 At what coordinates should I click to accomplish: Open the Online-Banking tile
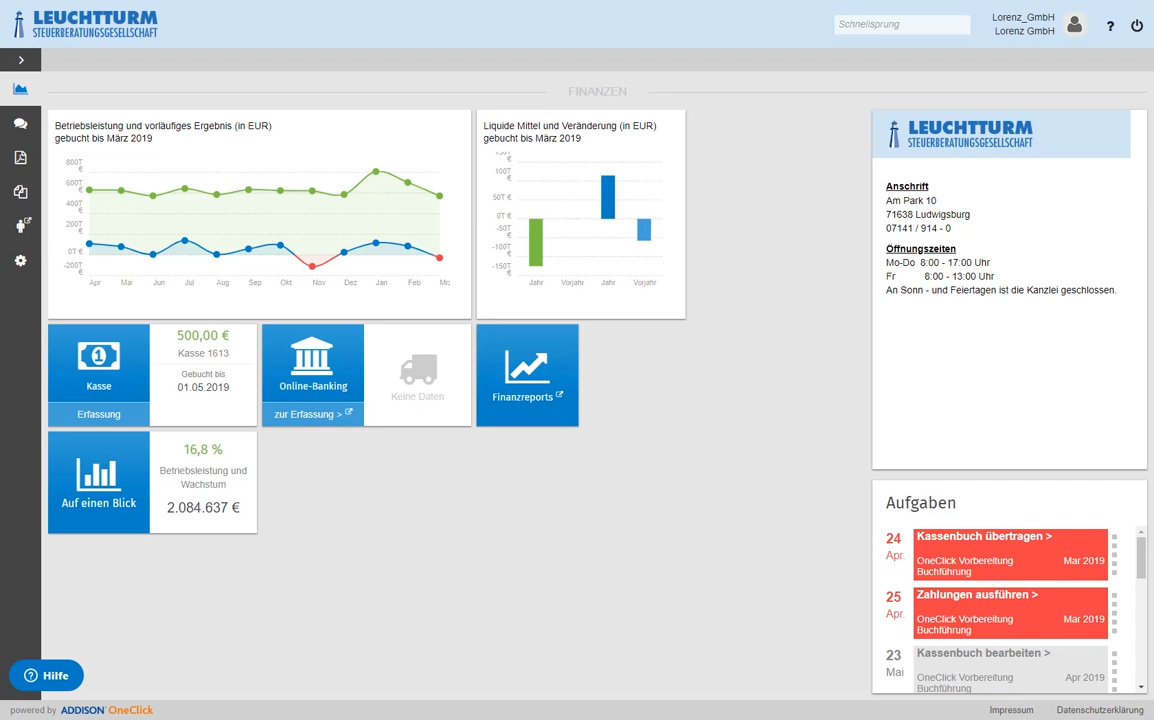point(313,363)
